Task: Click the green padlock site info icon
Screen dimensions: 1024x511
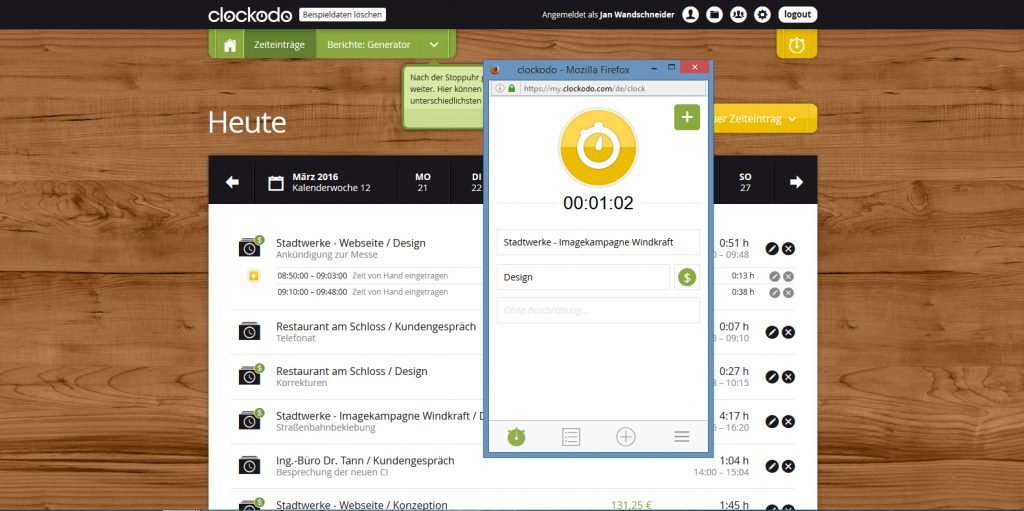Action: pyautogui.click(x=511, y=88)
